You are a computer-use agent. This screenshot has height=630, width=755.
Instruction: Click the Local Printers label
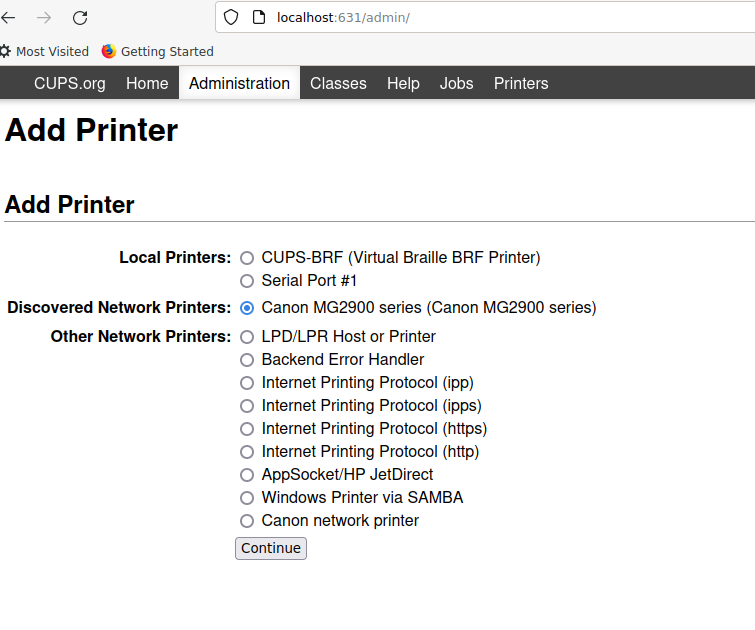(x=175, y=257)
